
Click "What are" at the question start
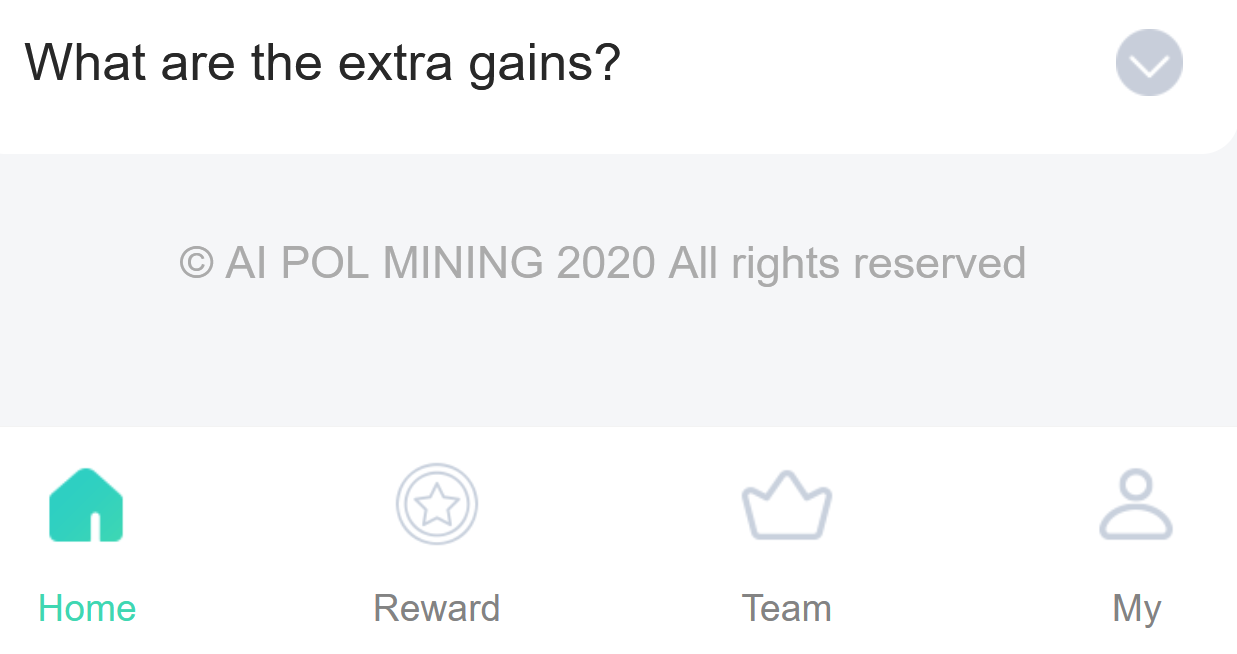click(129, 62)
